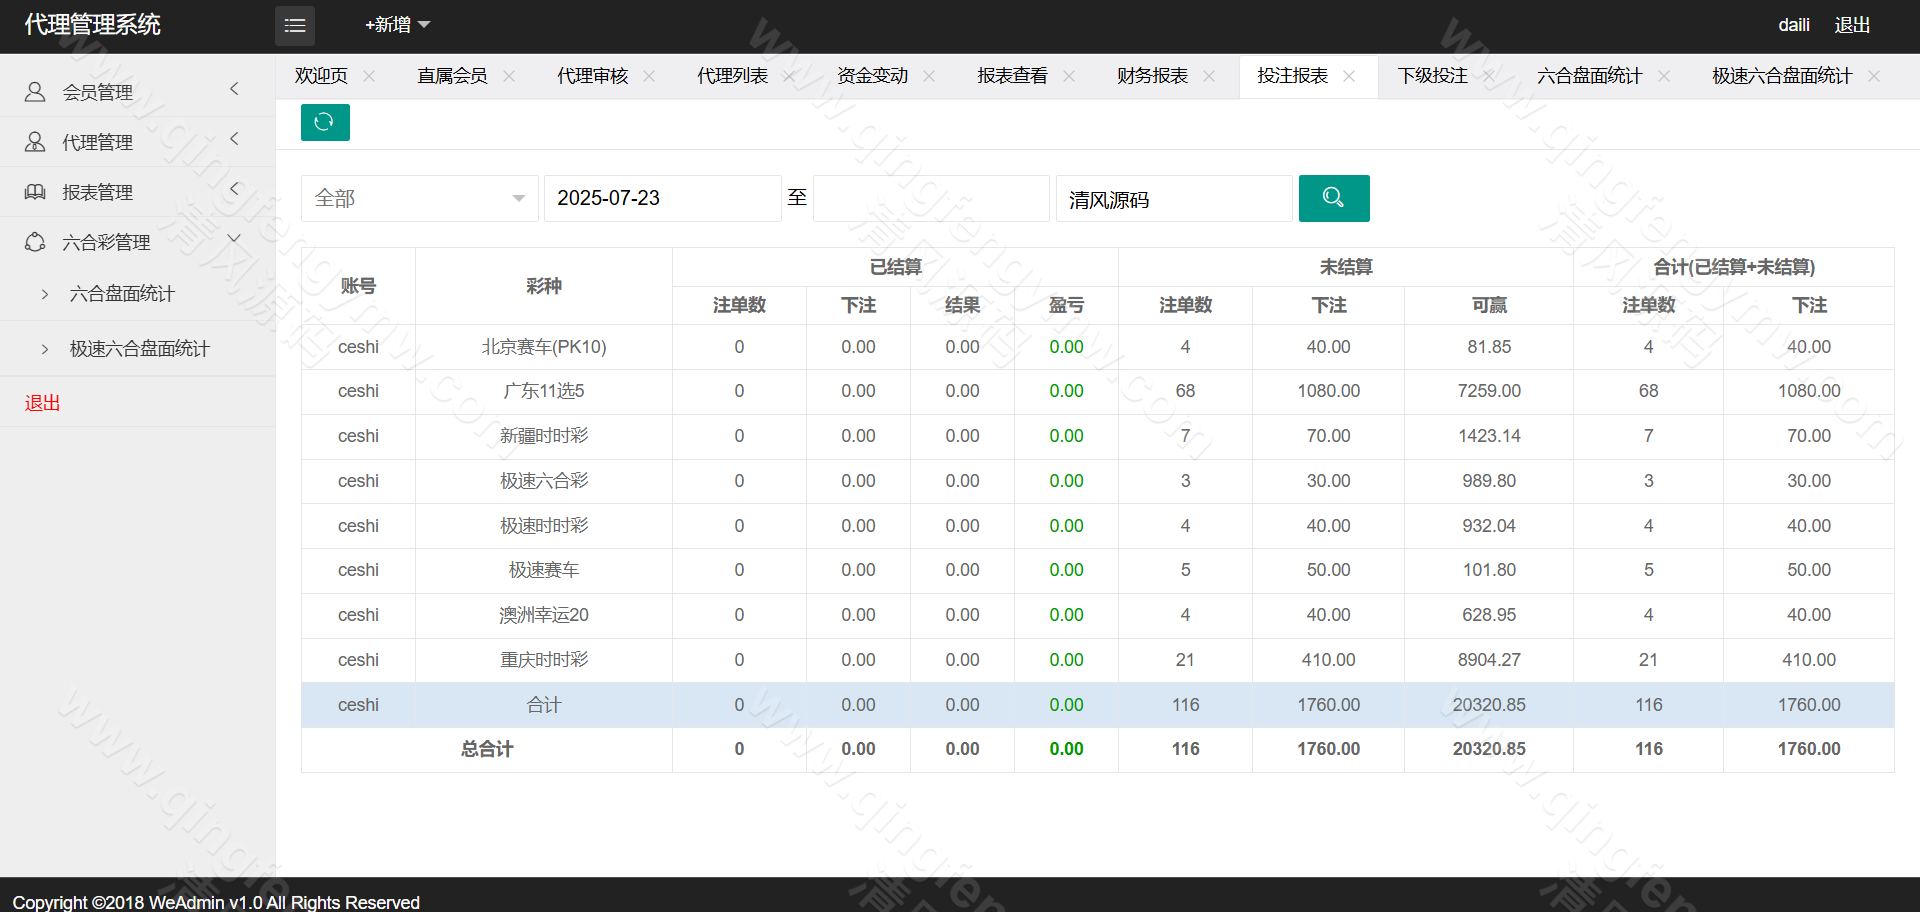This screenshot has width=1920, height=912.
Task: Open the 全部 lottery type dropdown
Action: (x=419, y=198)
